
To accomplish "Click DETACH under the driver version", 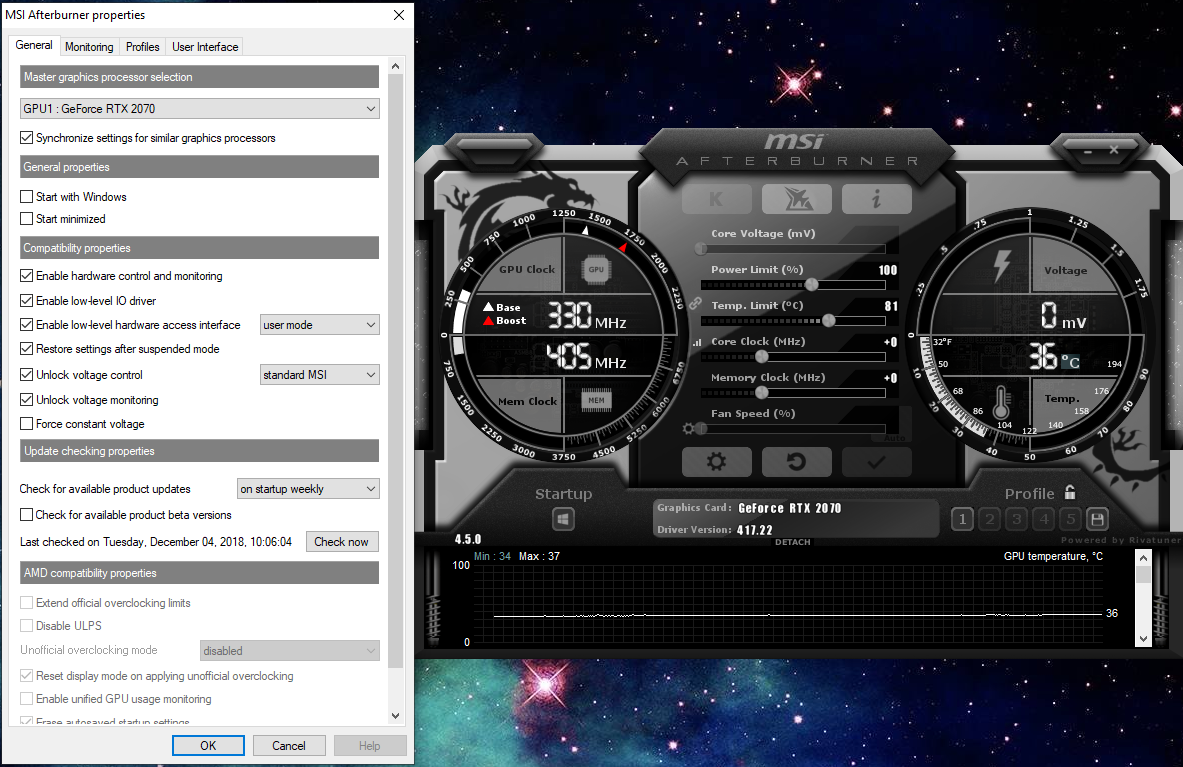I will pos(792,542).
